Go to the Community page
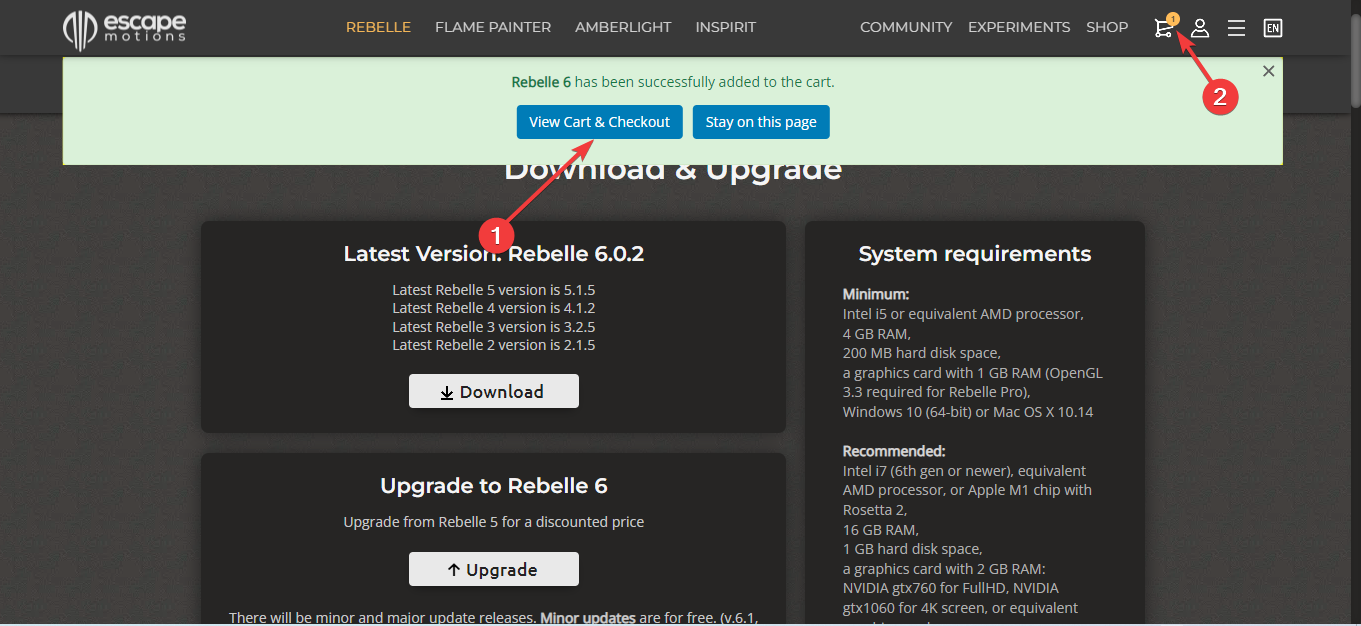The height and width of the screenshot is (626, 1361). [x=906, y=28]
